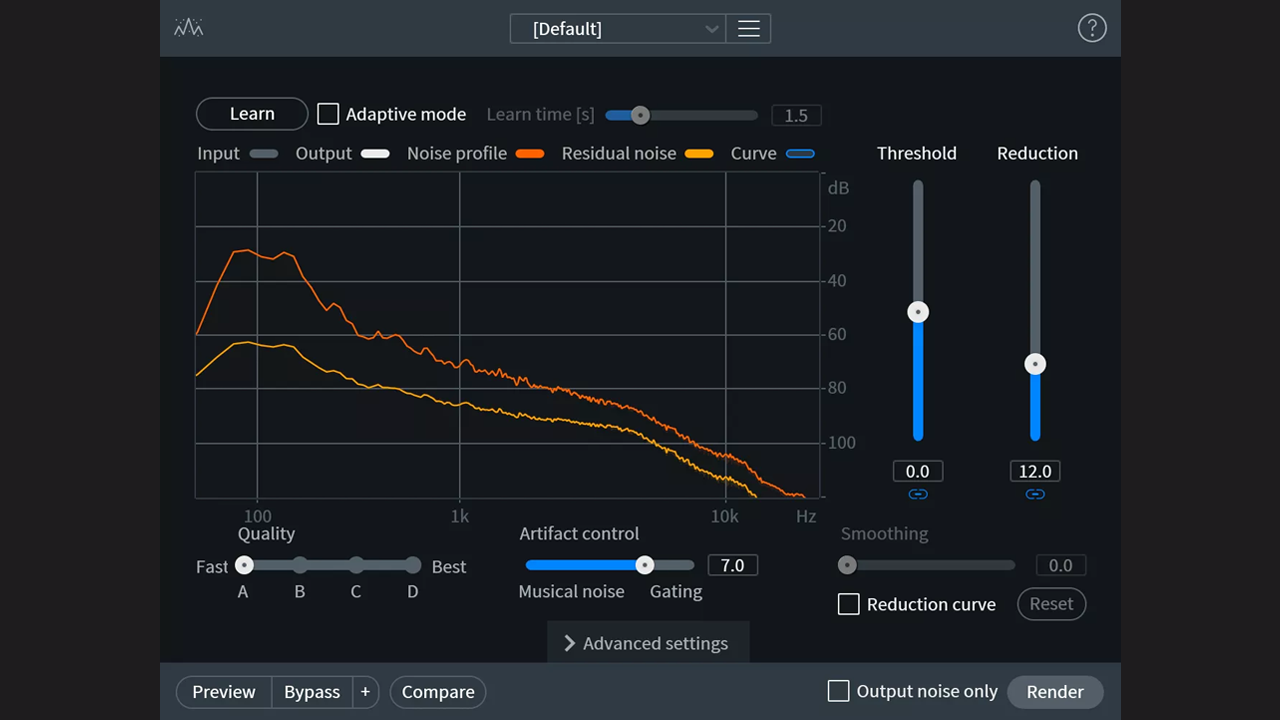Select Quality stop B
This screenshot has height=720, width=1280.
(x=300, y=566)
